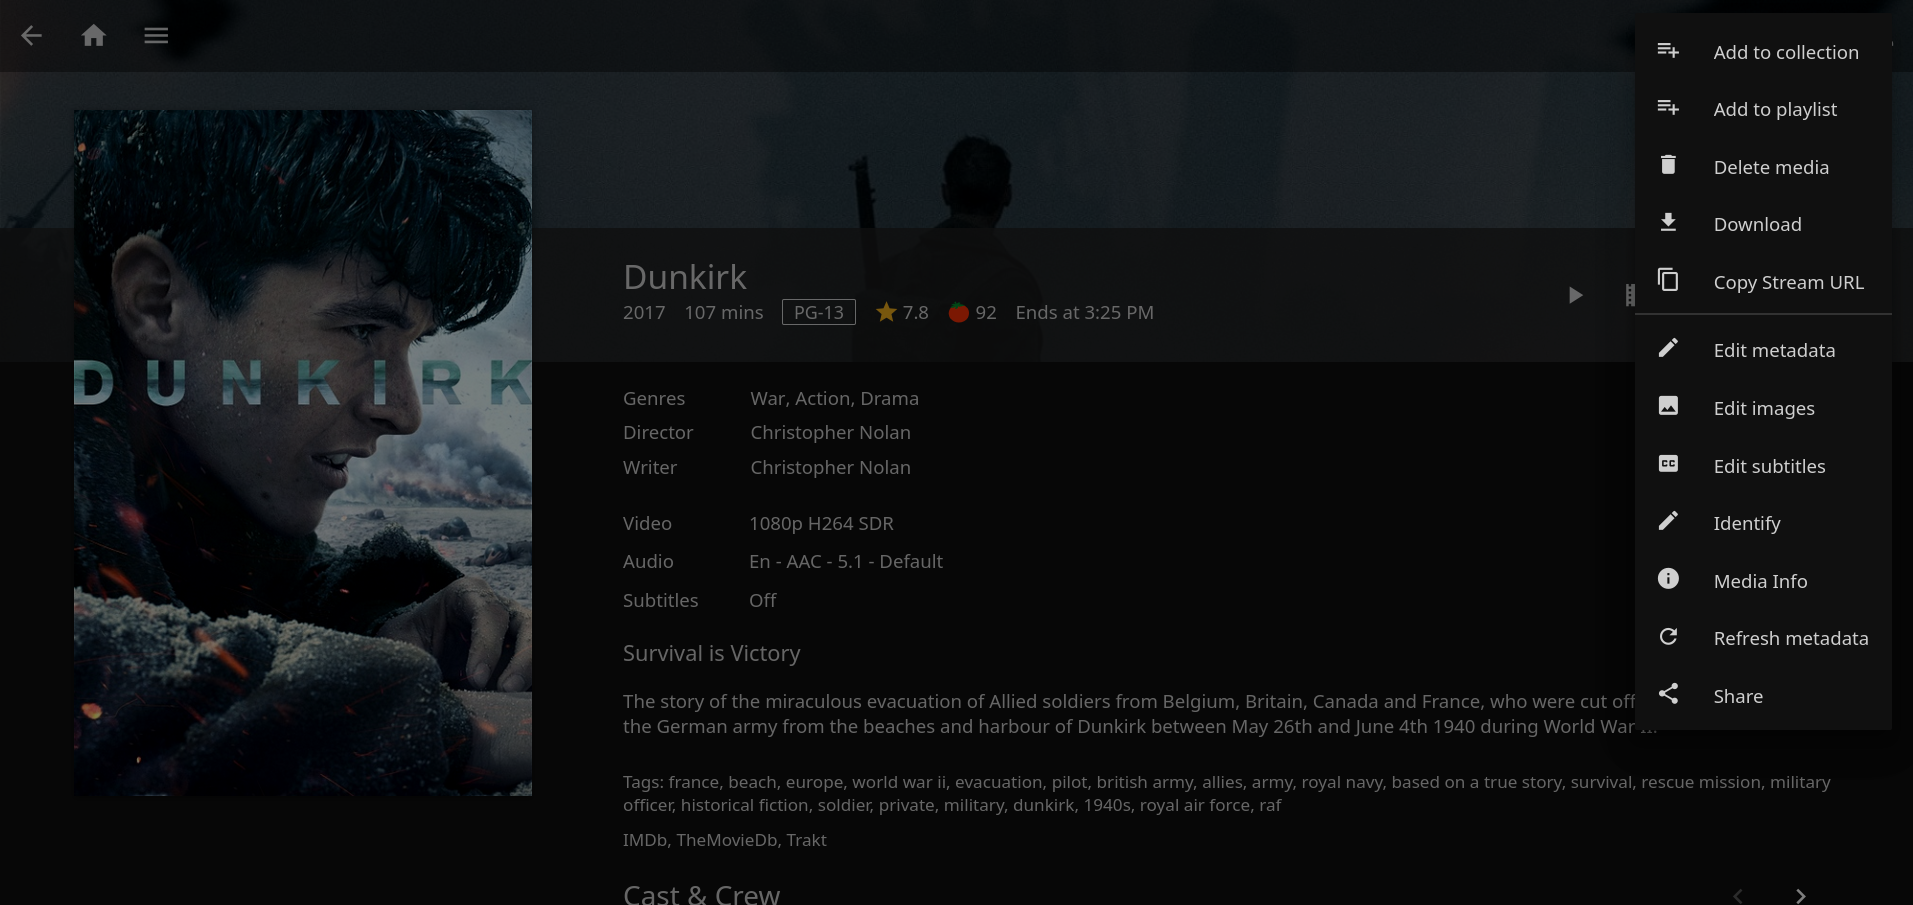Screen dimensions: 1913x905
Task: Click the Download arrow icon
Action: (x=1668, y=222)
